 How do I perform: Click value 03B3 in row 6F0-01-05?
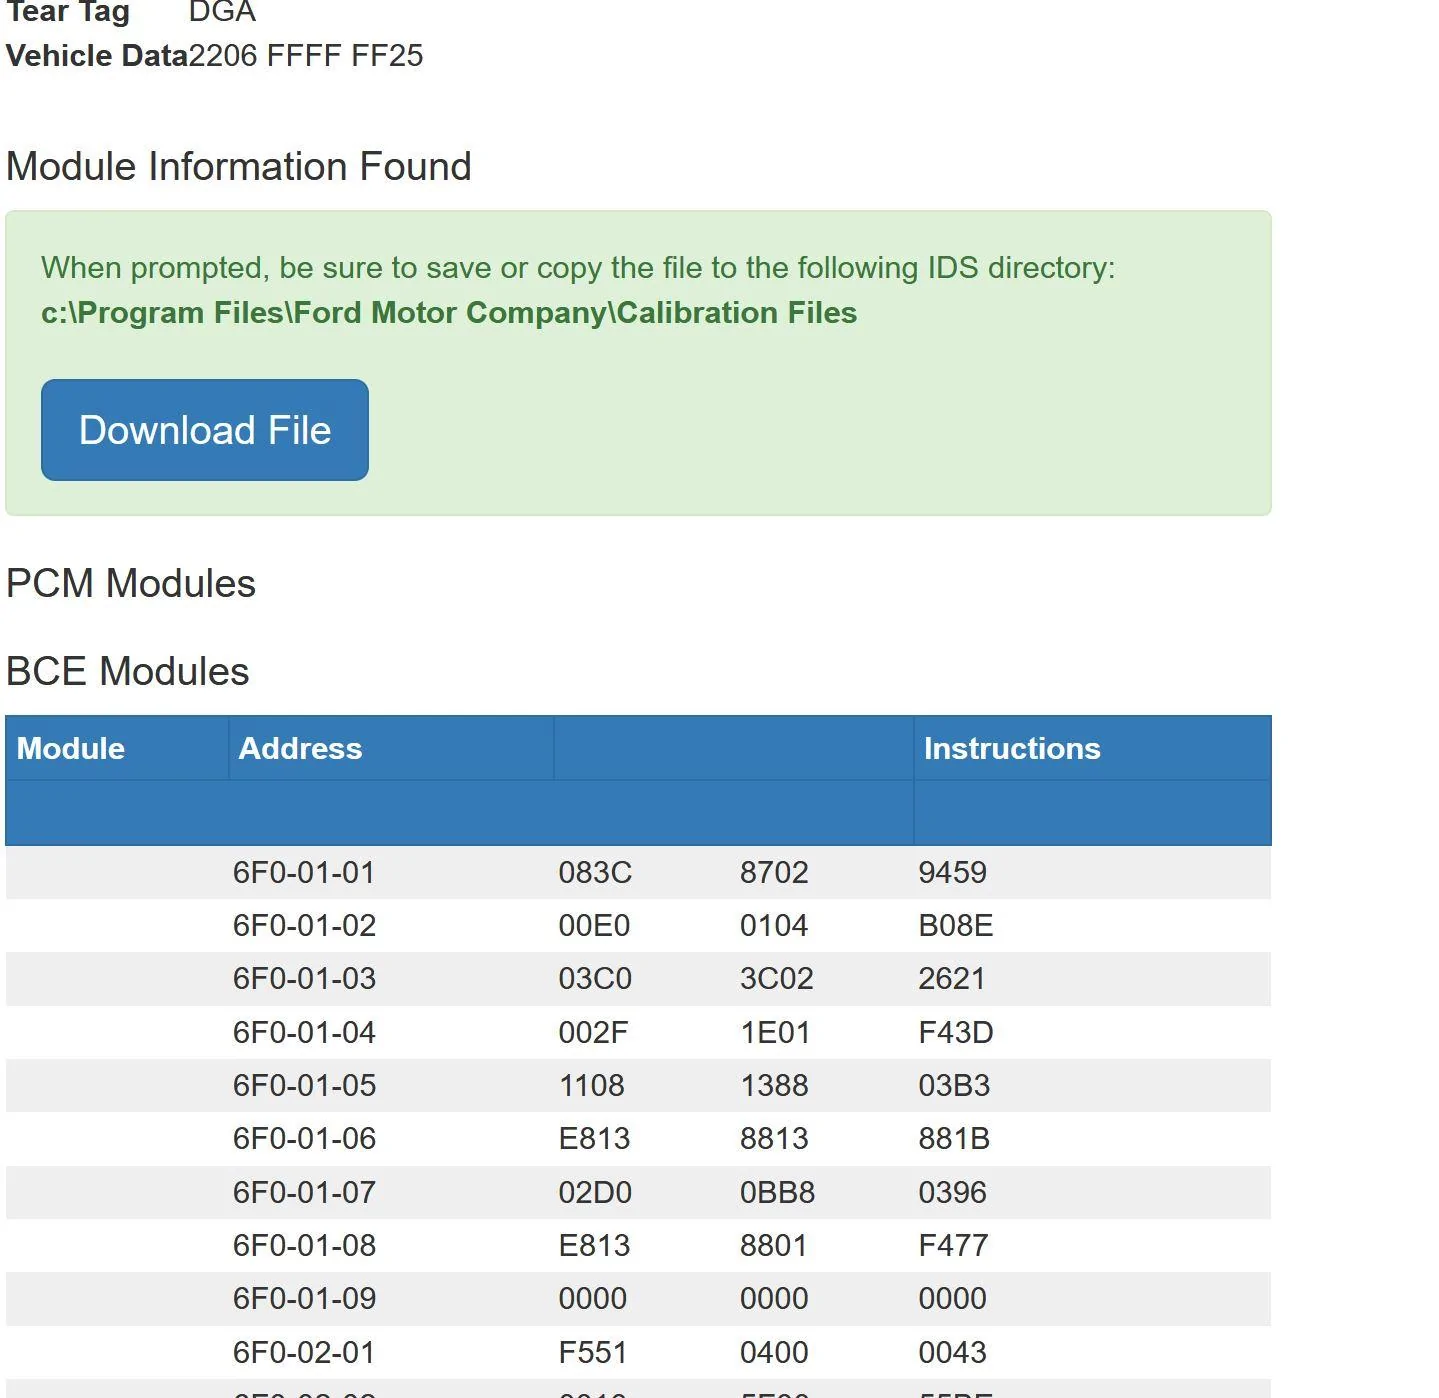click(954, 1085)
